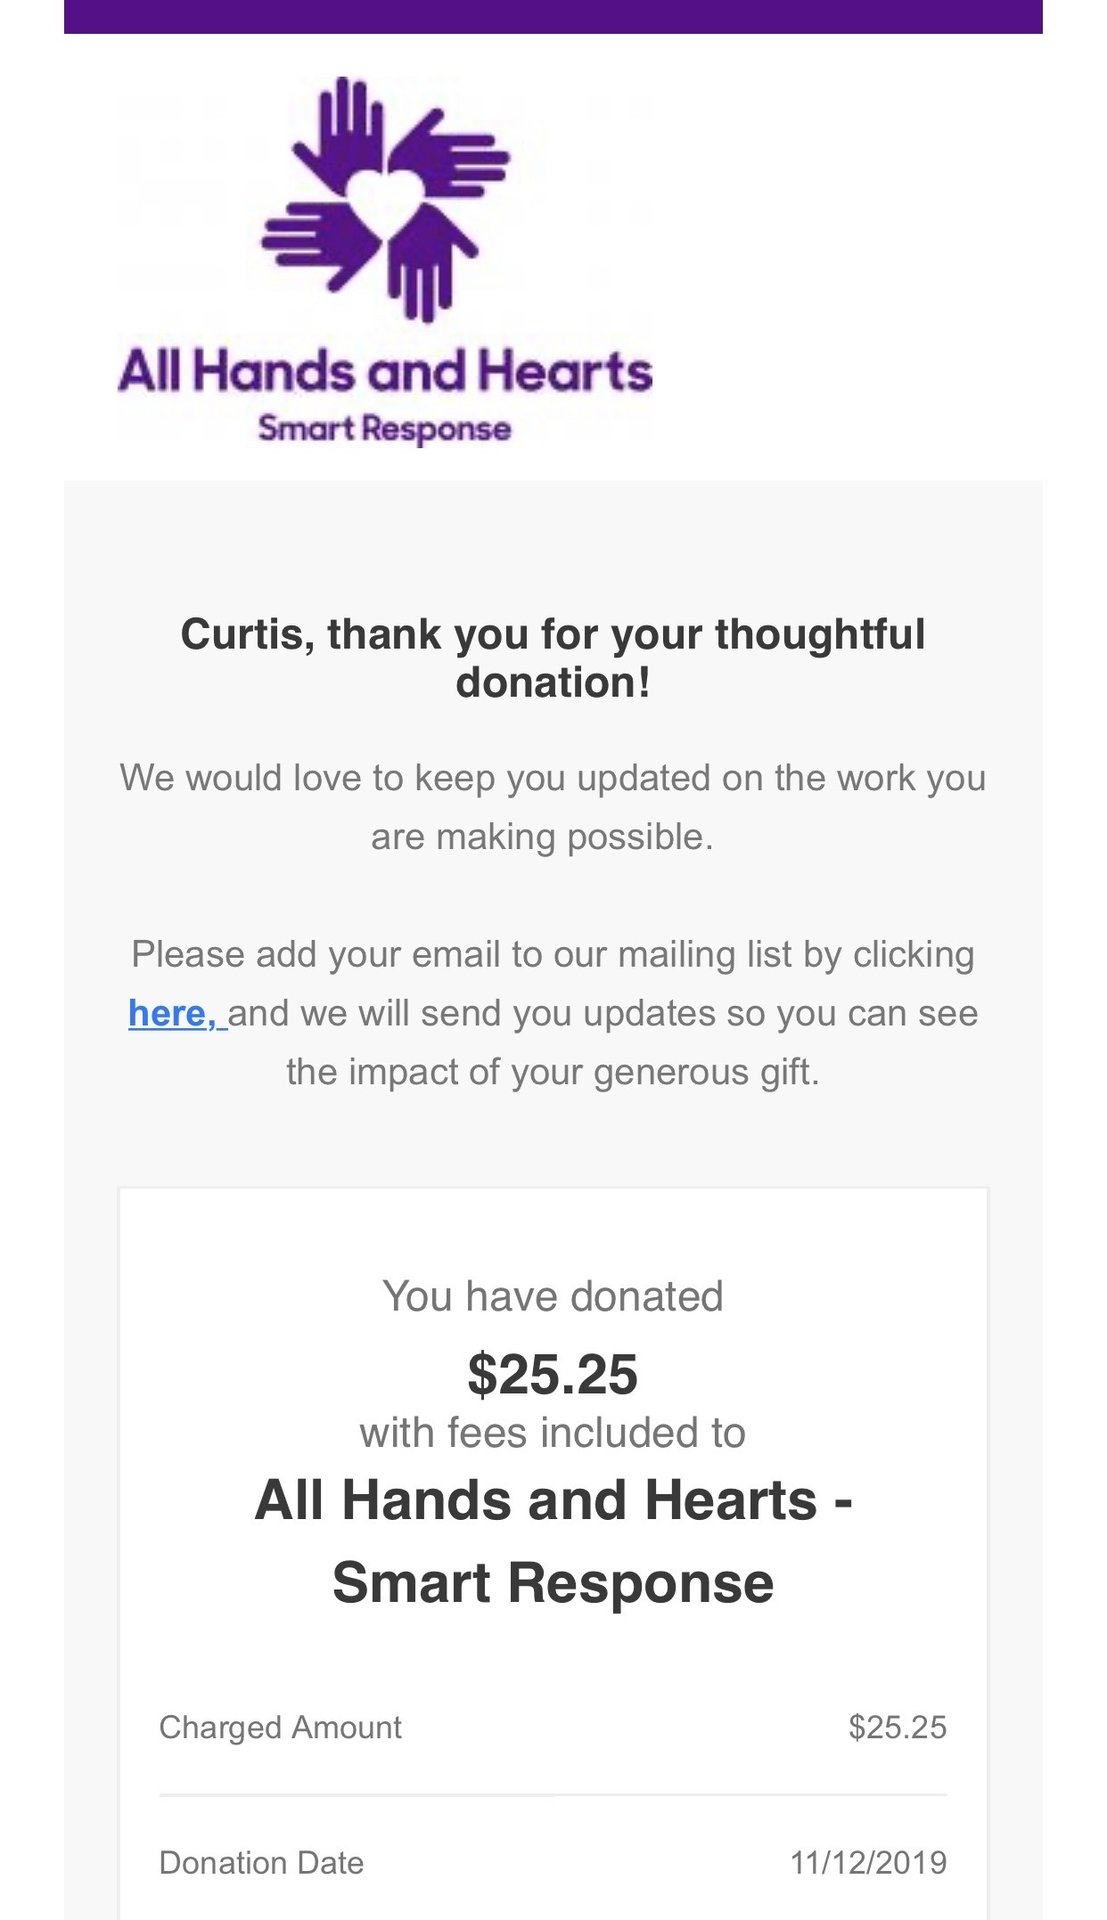Click the "with fees included to" text
1107x1920 pixels.
[x=553, y=1433]
